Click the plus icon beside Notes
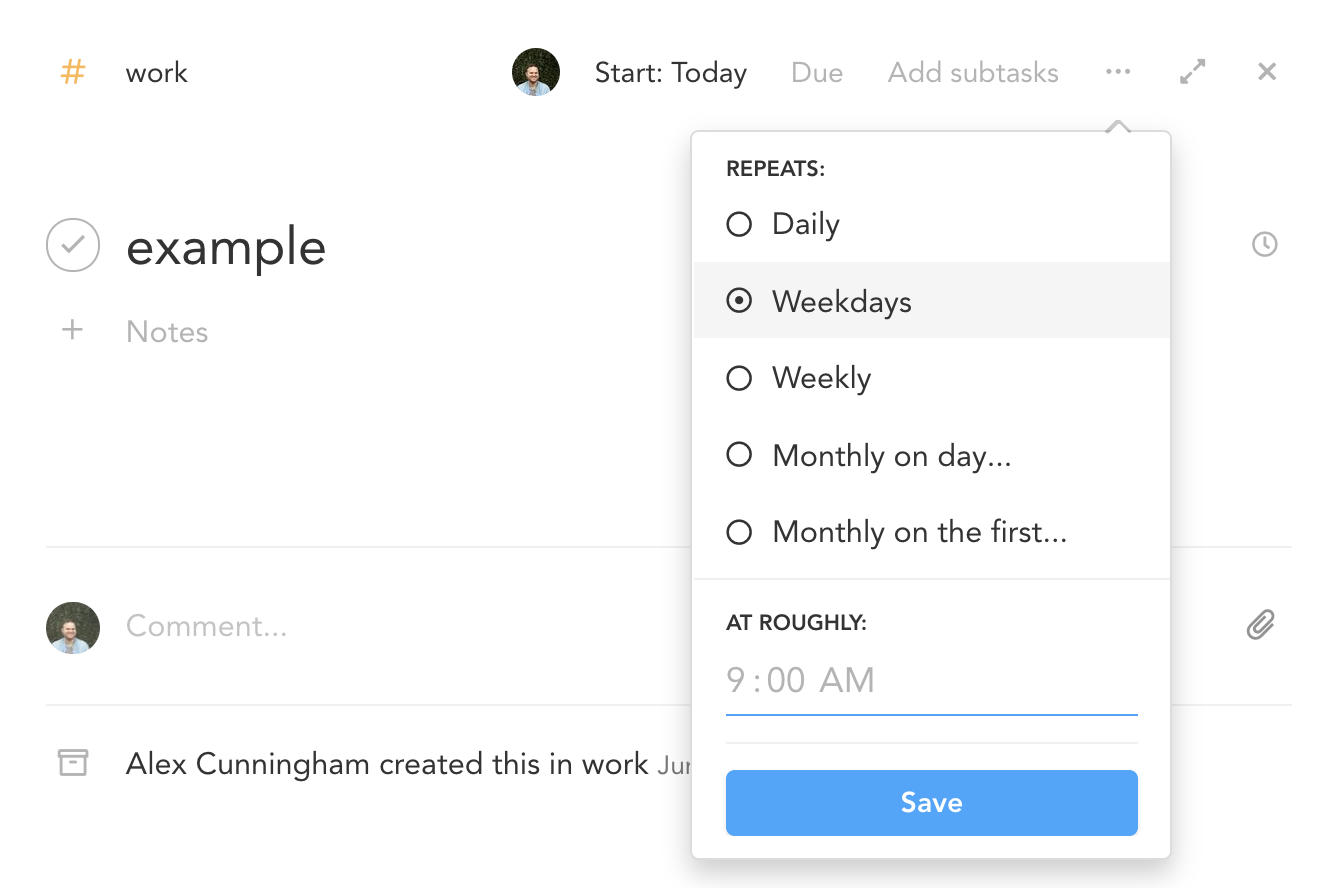The height and width of the screenshot is (888, 1340). (72, 331)
